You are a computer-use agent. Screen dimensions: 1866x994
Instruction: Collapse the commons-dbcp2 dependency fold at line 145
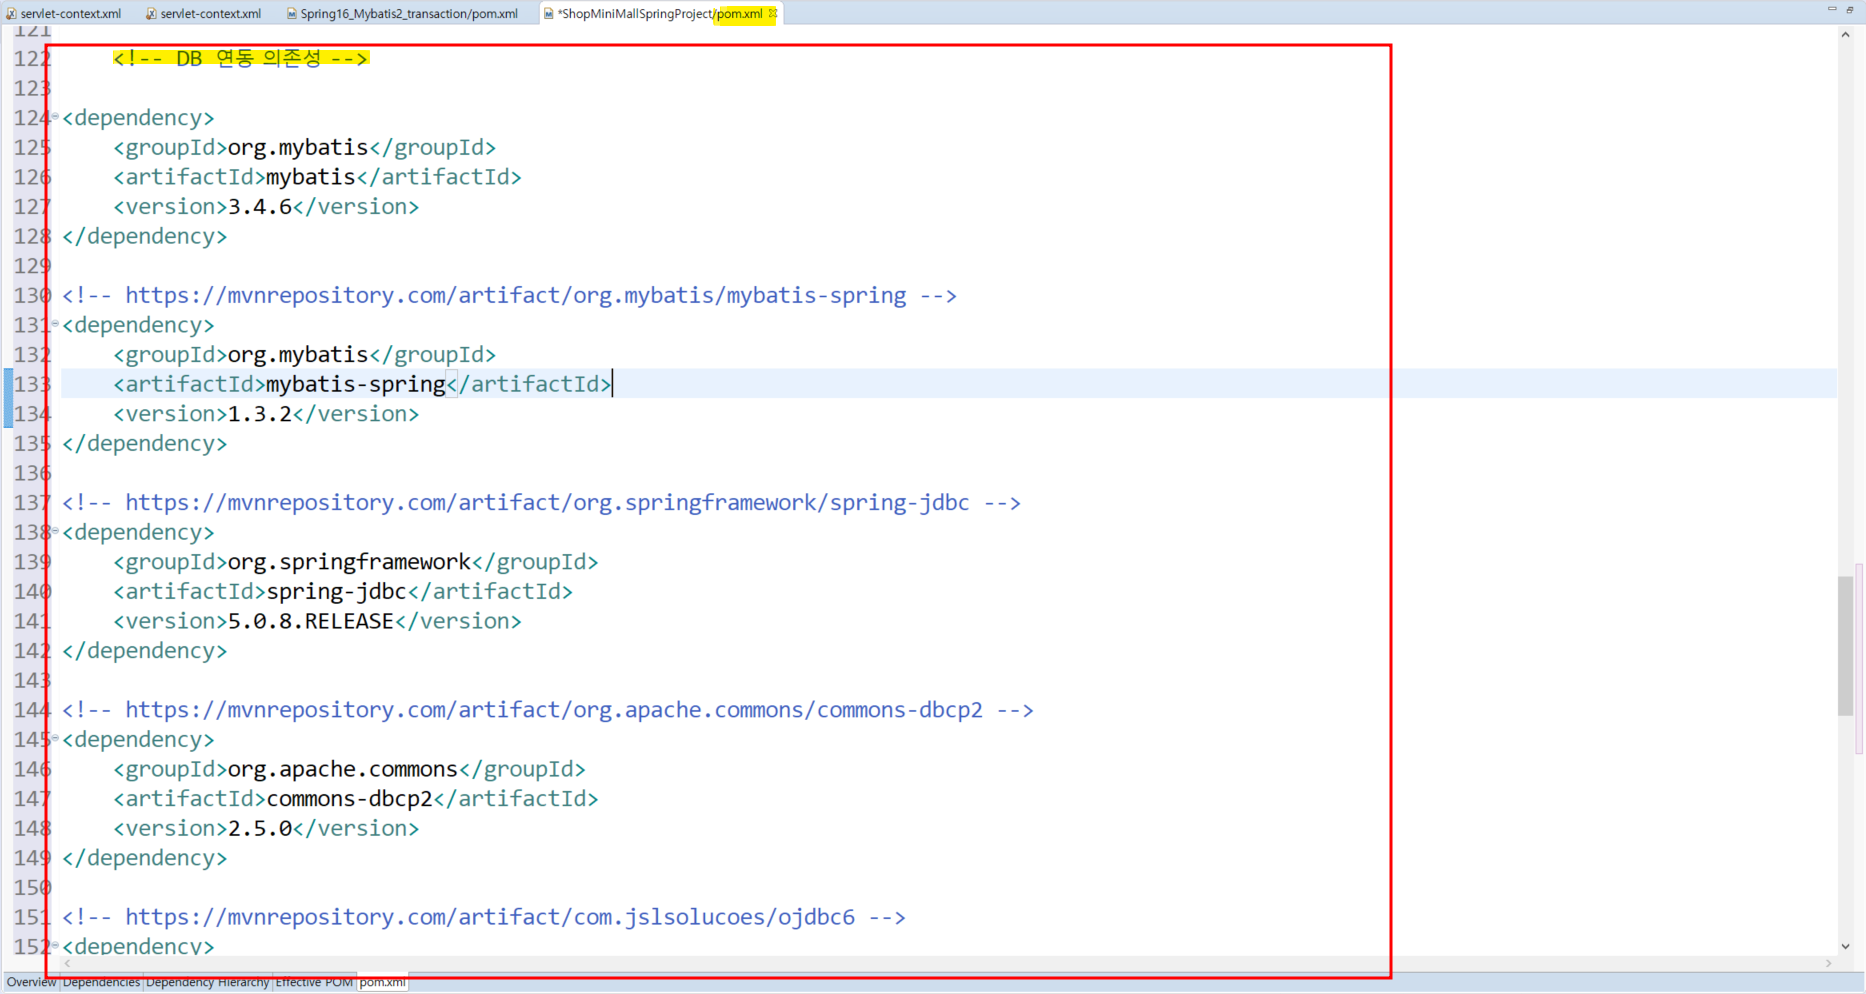[55, 737]
